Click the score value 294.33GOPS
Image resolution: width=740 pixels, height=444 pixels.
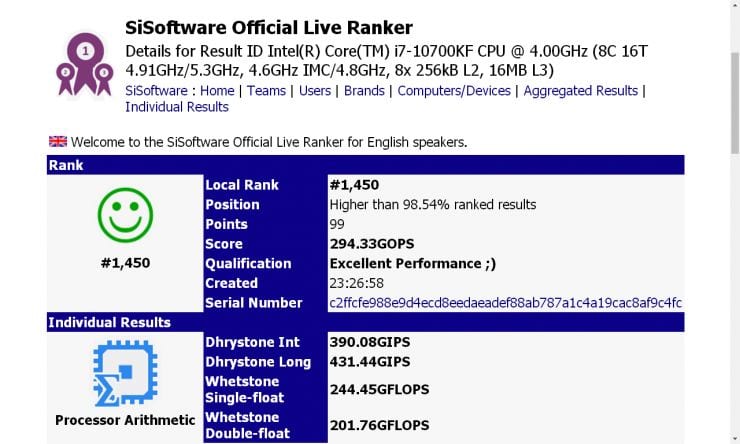(x=372, y=244)
